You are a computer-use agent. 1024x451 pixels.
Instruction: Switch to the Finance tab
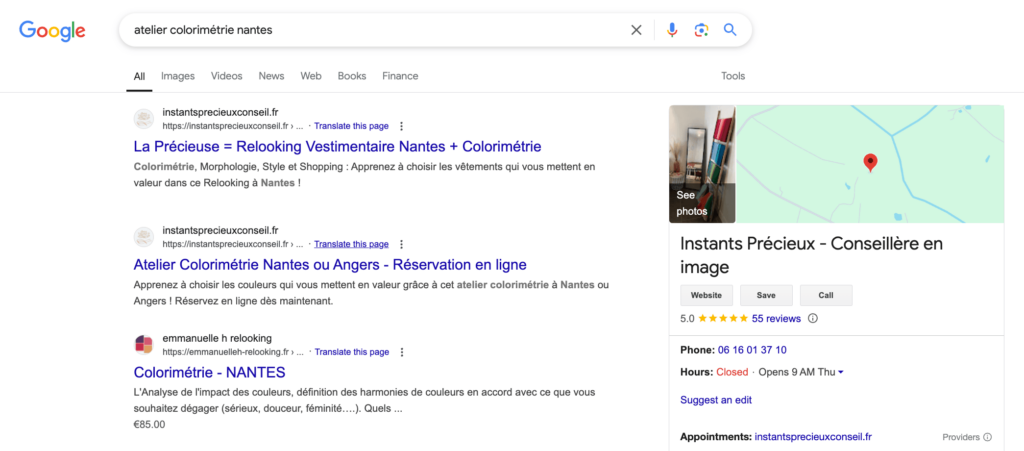click(400, 76)
